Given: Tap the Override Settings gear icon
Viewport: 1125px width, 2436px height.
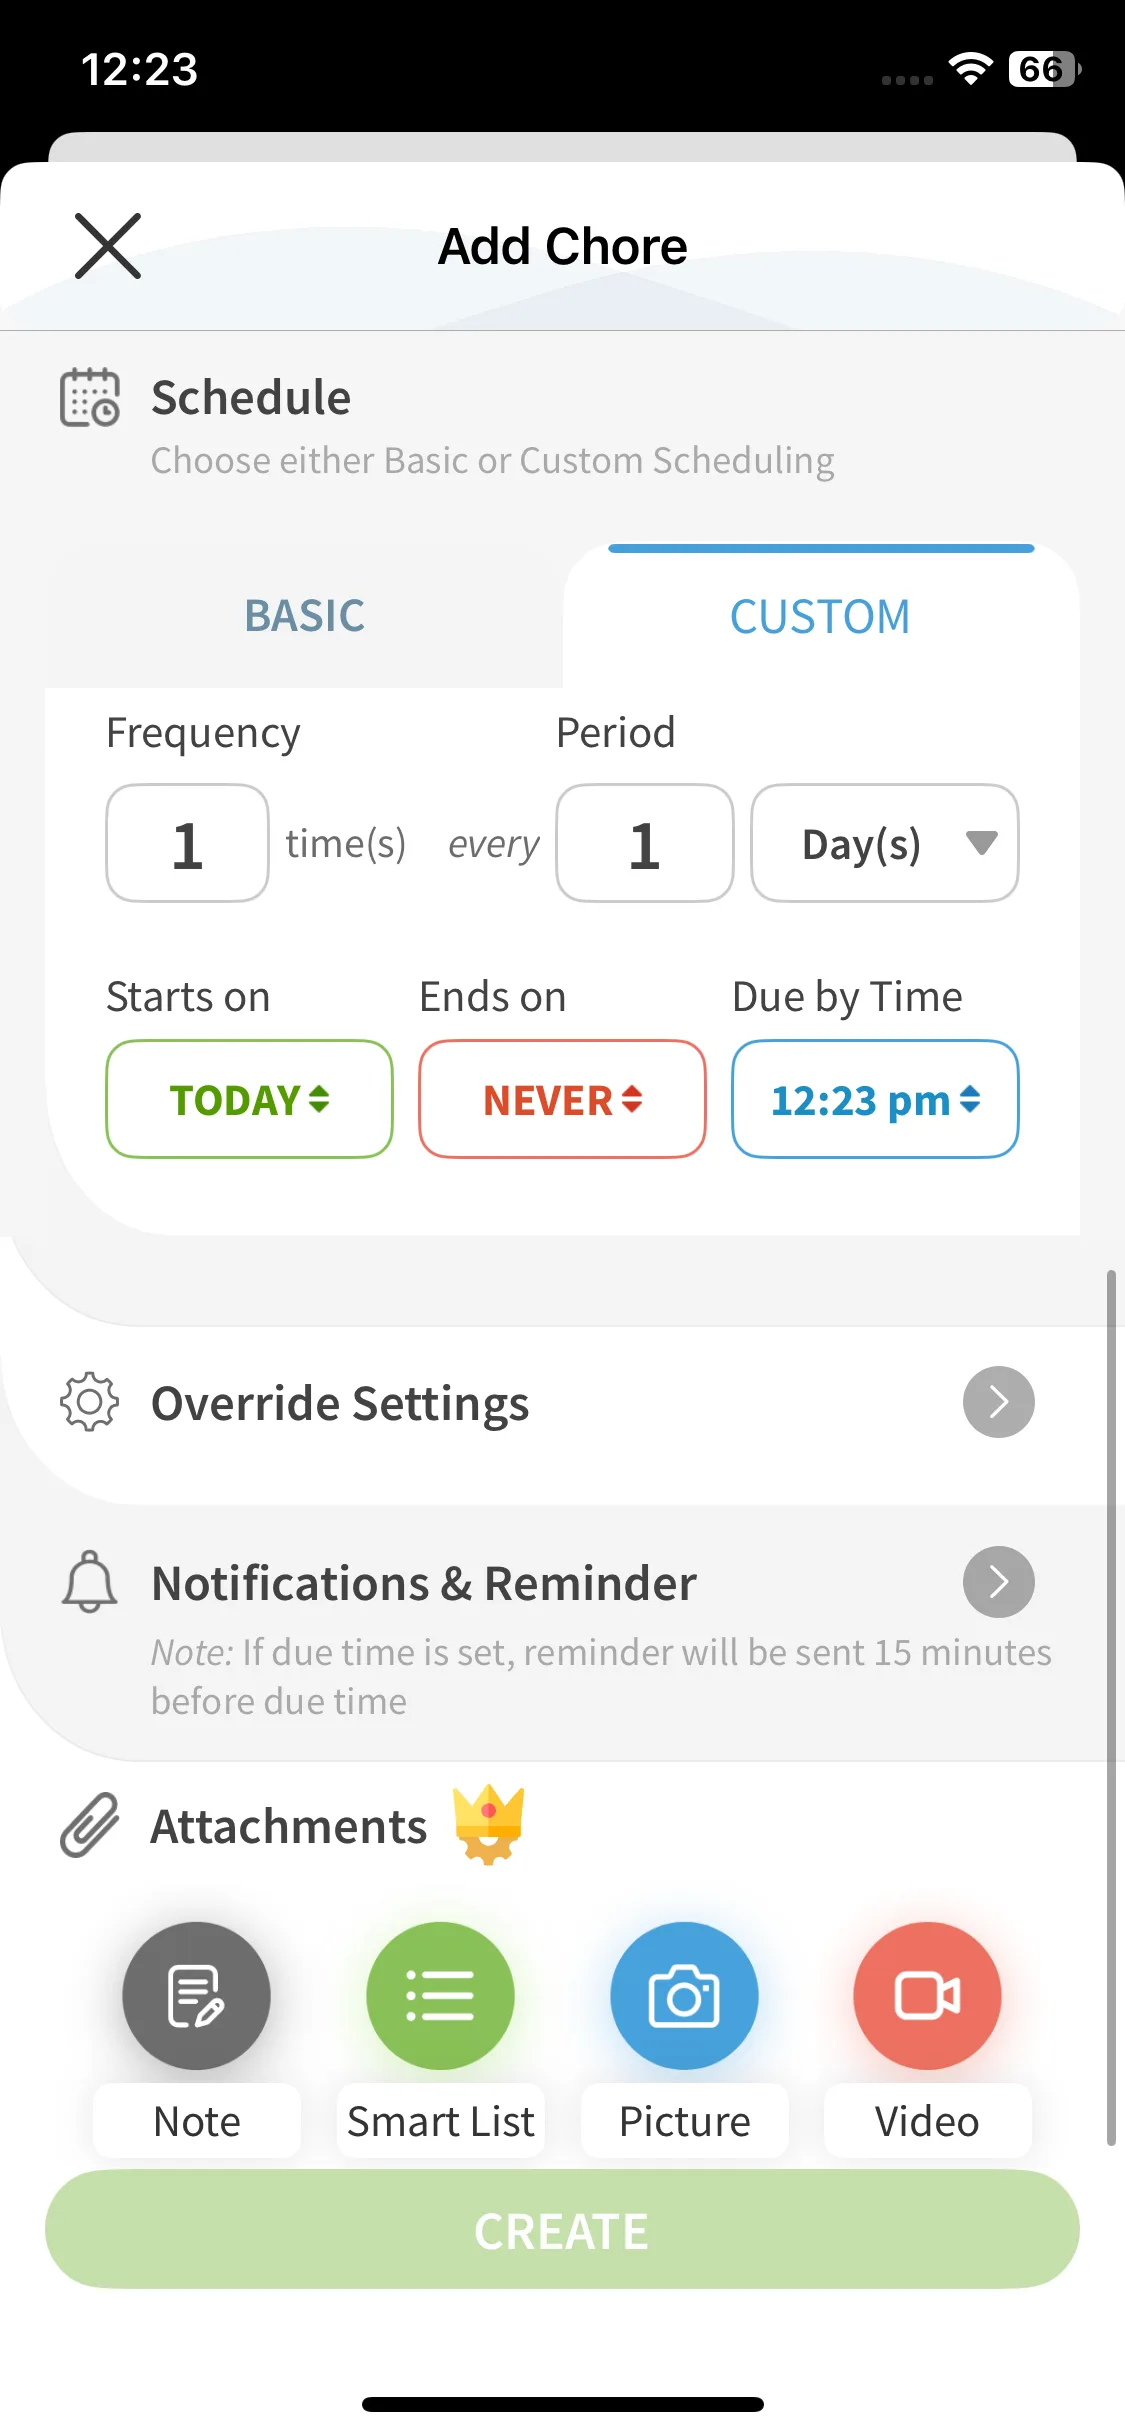Looking at the screenshot, I should [x=90, y=1402].
